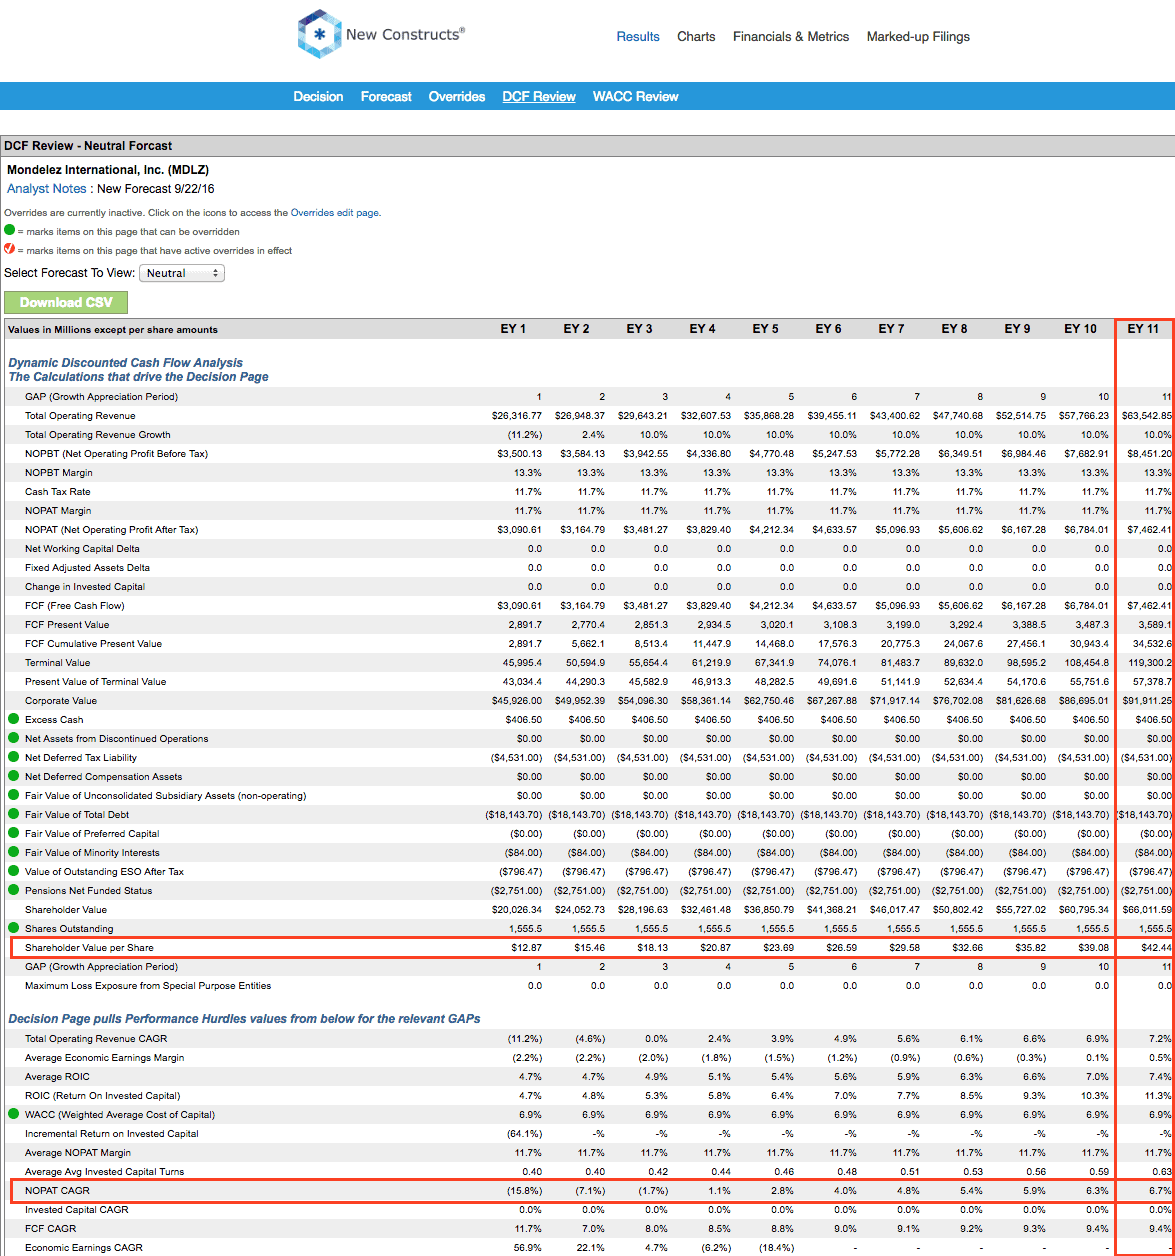This screenshot has width=1175, height=1256.
Task: Select the DCF Review tab
Action: click(539, 97)
